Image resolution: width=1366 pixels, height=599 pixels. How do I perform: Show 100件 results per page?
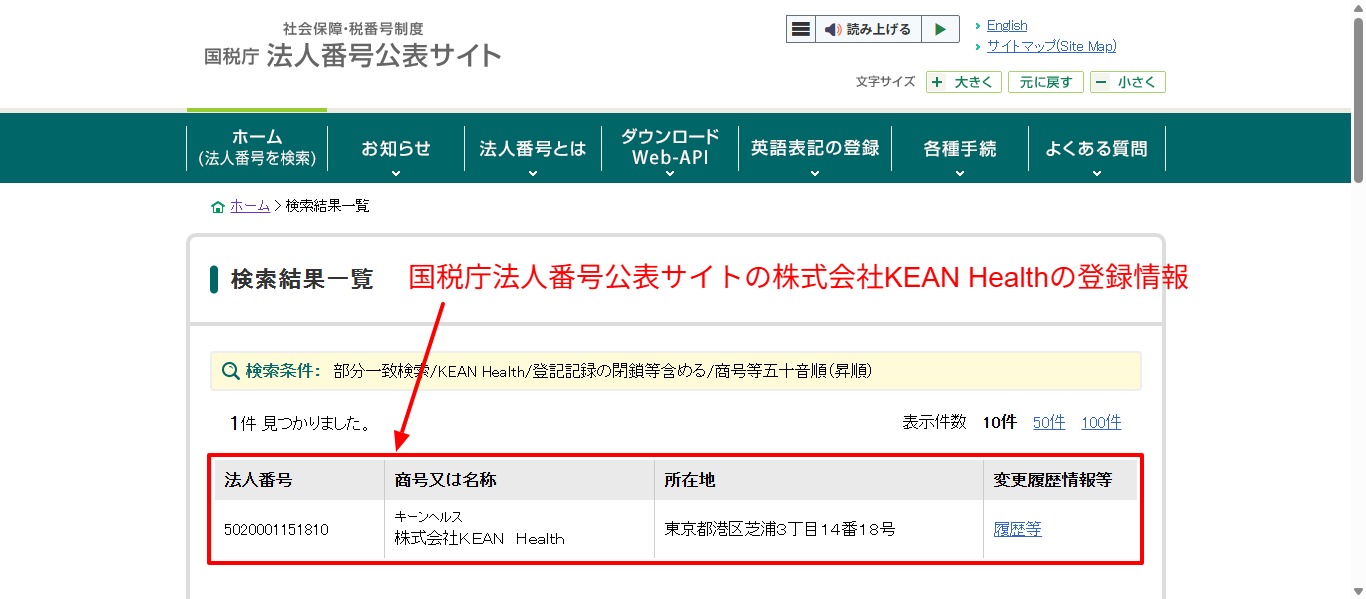click(x=1101, y=422)
